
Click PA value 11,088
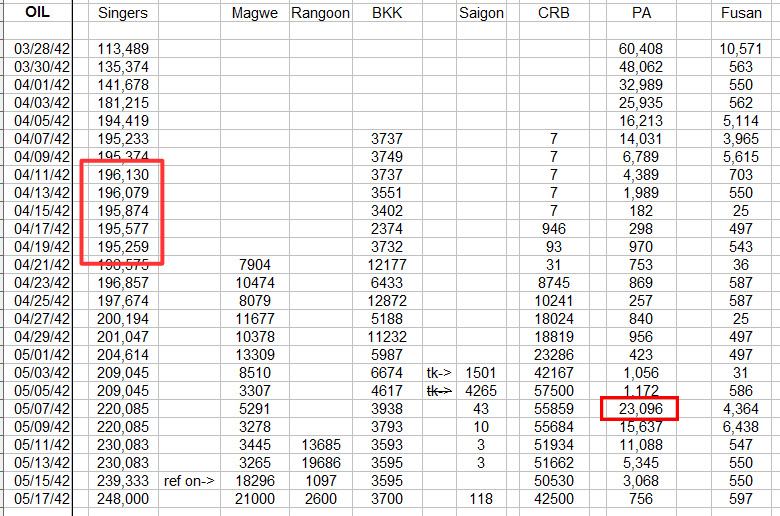(x=641, y=445)
